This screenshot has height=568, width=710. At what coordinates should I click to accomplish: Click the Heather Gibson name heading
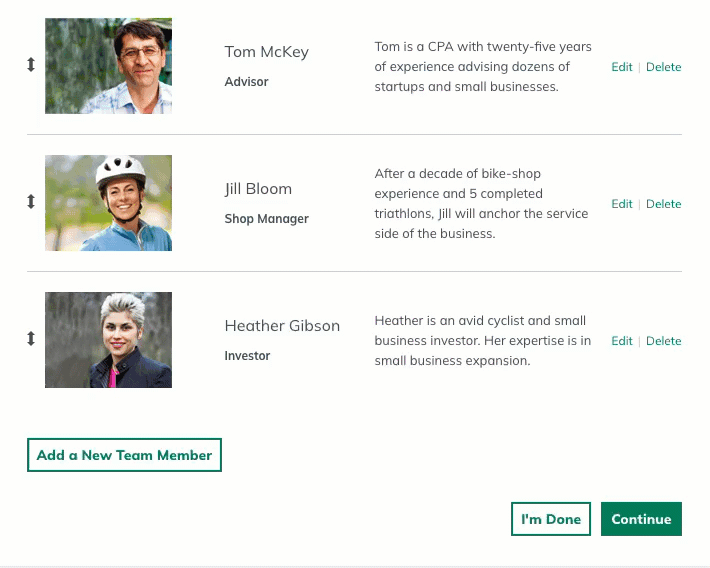pyautogui.click(x=282, y=326)
